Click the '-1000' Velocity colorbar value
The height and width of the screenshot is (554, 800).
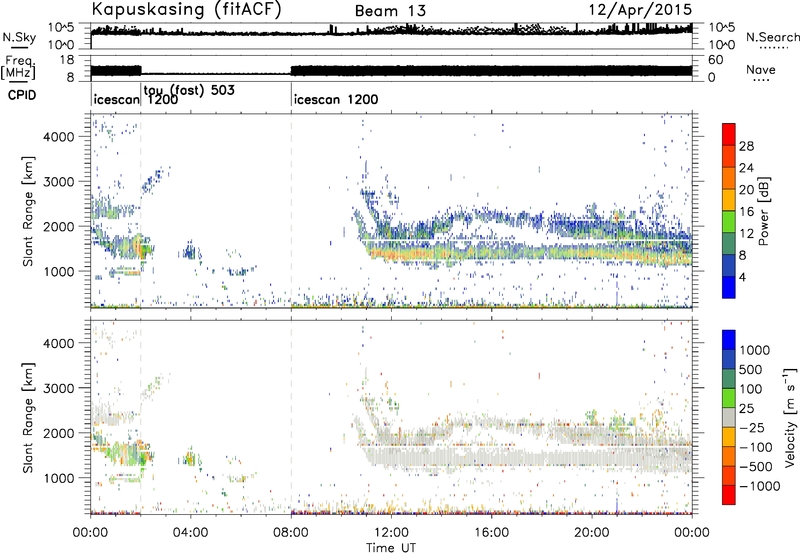tap(759, 486)
